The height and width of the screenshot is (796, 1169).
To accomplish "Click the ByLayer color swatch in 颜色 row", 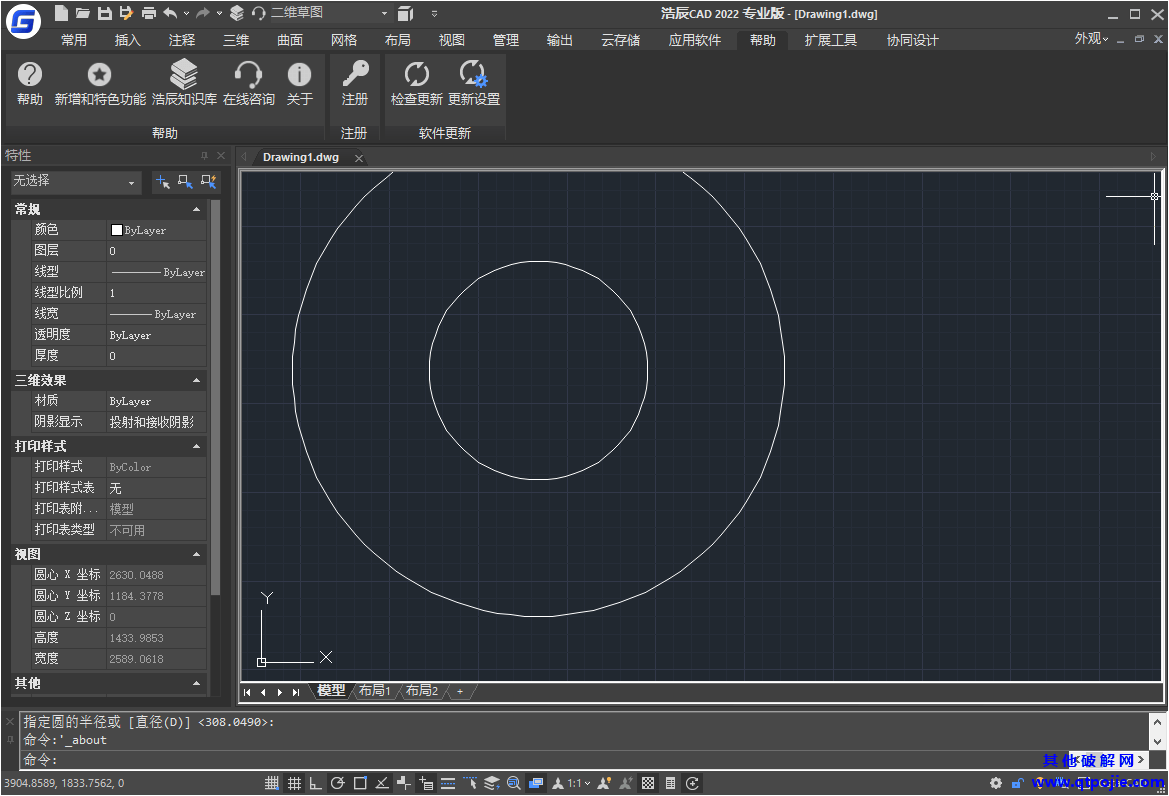I will pyautogui.click(x=116, y=230).
